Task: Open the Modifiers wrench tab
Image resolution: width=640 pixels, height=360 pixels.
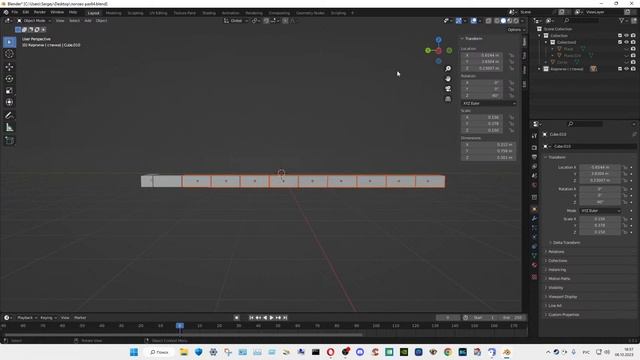Action: (534, 219)
